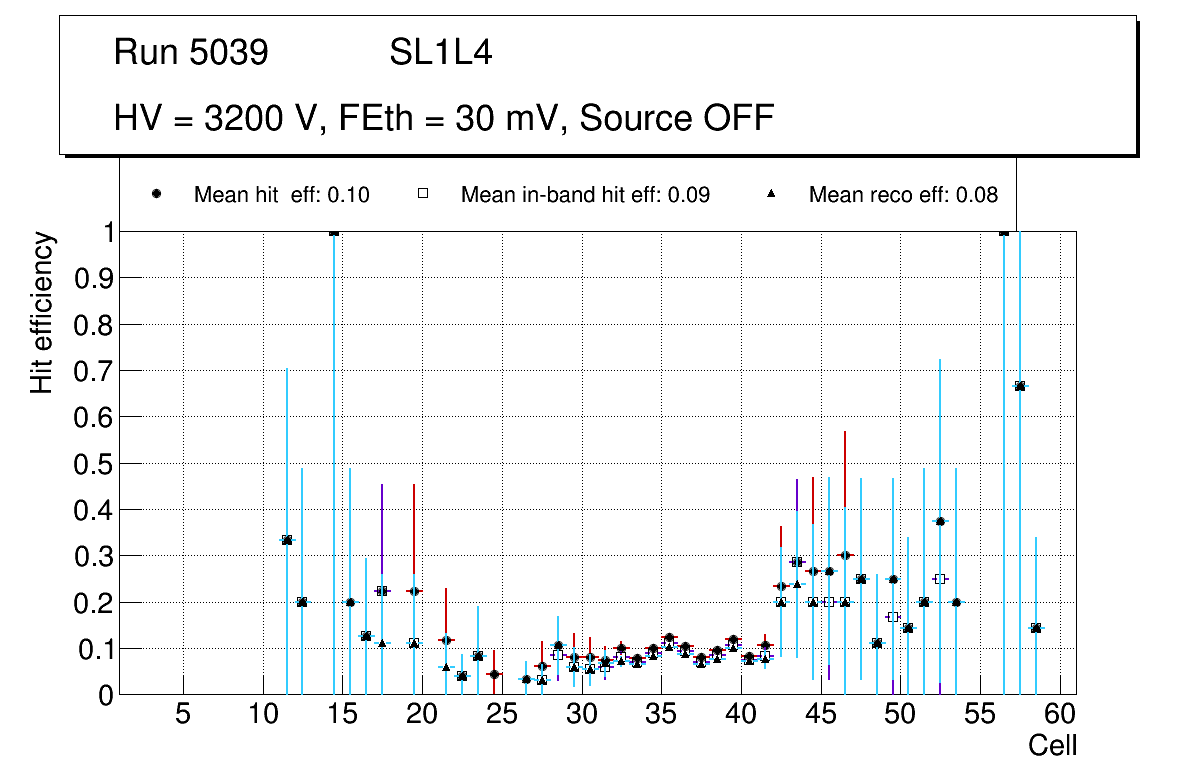The width and height of the screenshot is (1196, 772).
Task: Click the 'Run 5039' title text
Action: (191, 53)
